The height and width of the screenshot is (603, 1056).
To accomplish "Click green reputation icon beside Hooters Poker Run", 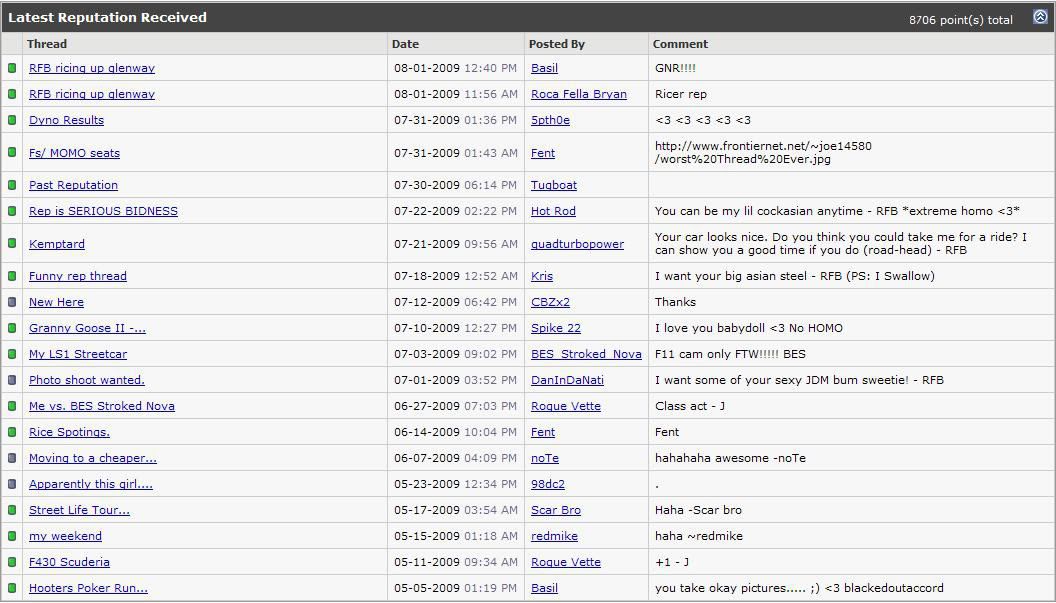I will (x=12, y=588).
